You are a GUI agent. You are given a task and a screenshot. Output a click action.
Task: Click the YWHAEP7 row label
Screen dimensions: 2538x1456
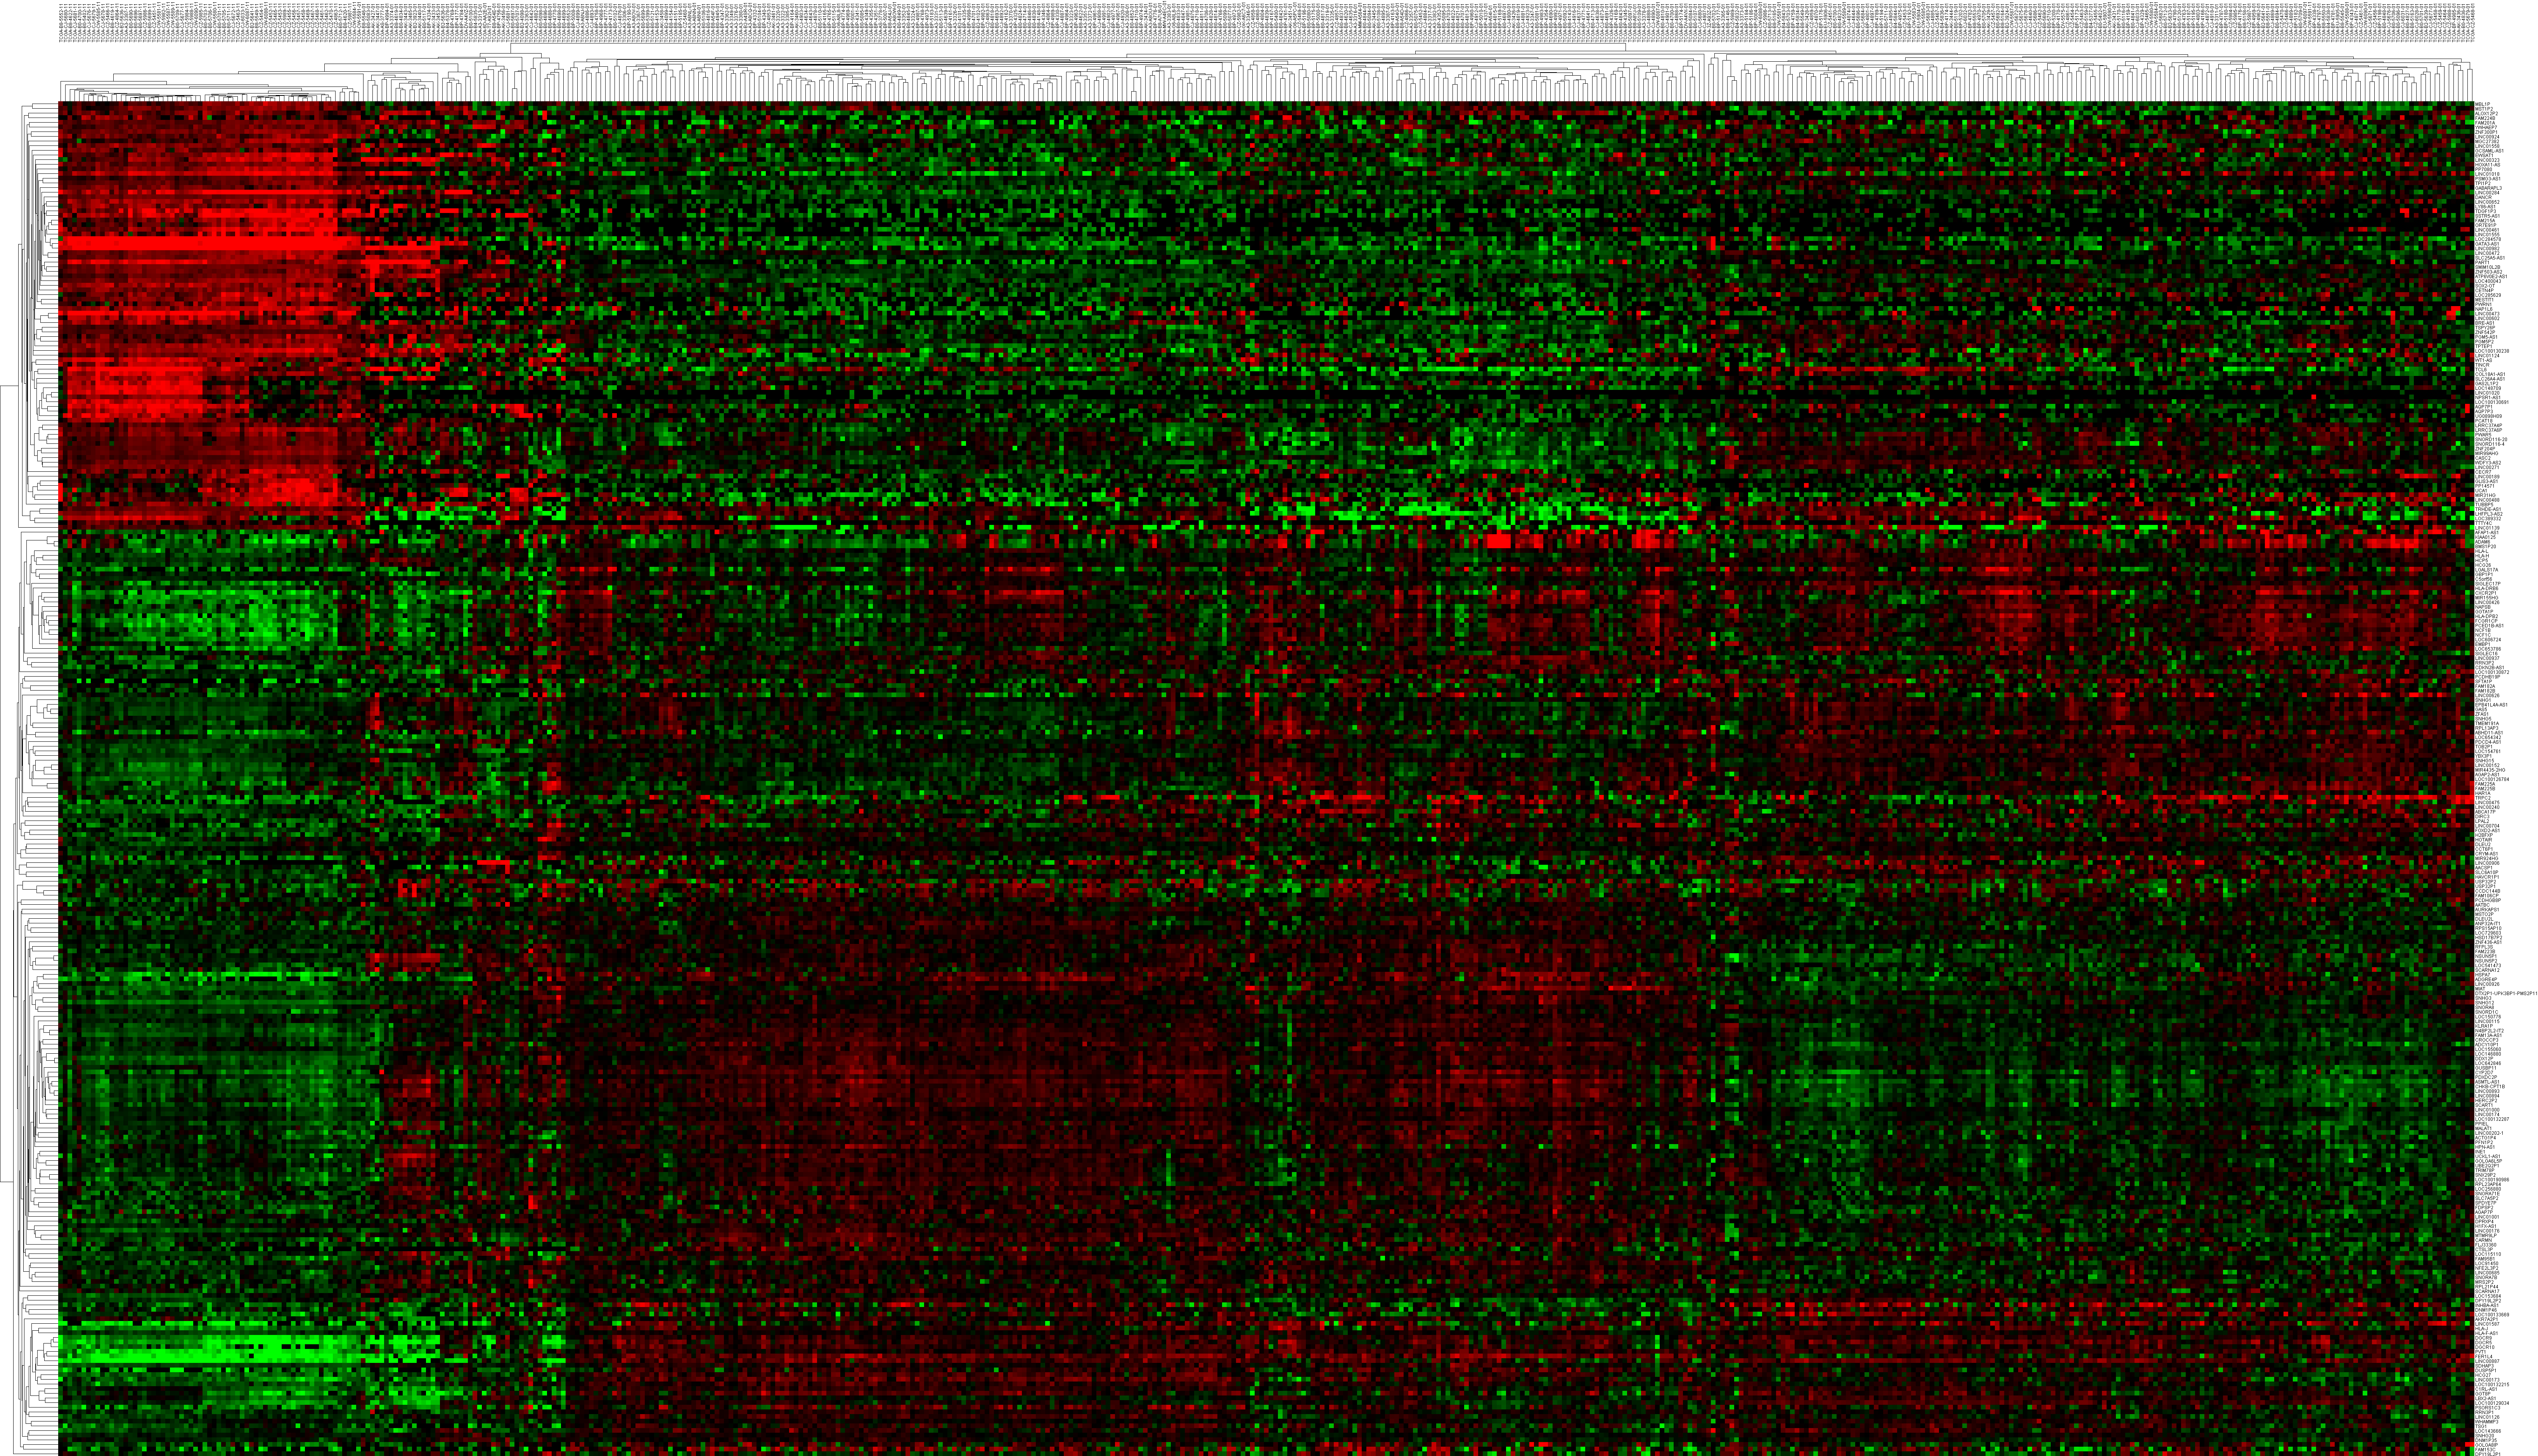pos(2486,128)
